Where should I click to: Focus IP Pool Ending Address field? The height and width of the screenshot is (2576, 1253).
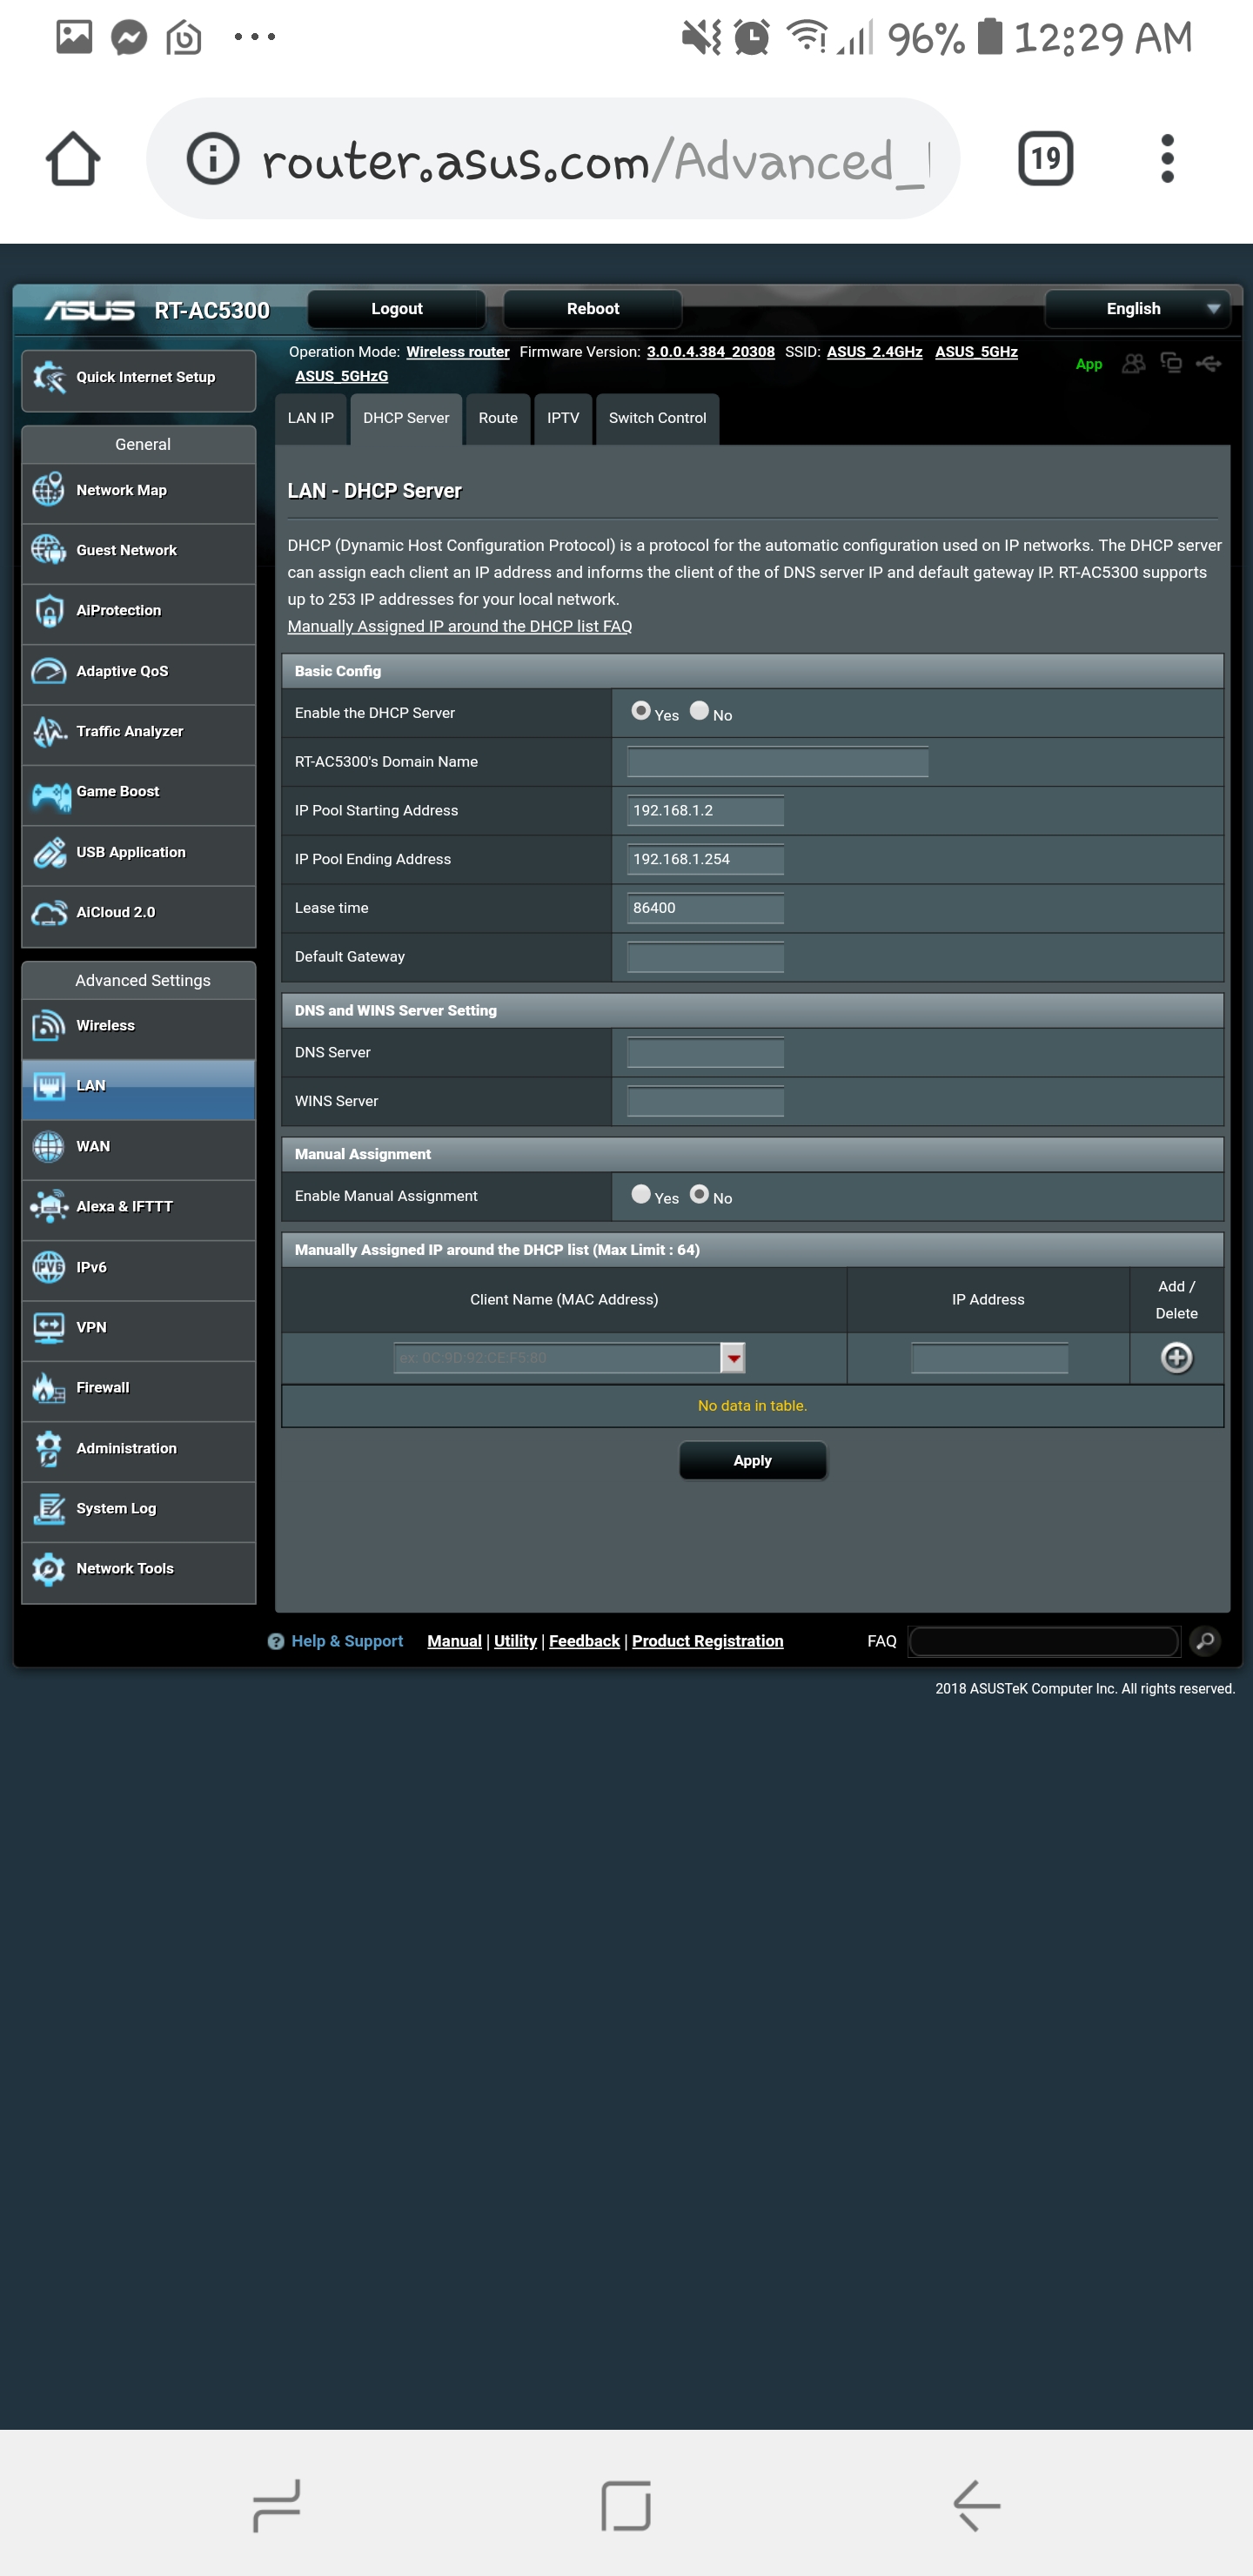(x=705, y=860)
